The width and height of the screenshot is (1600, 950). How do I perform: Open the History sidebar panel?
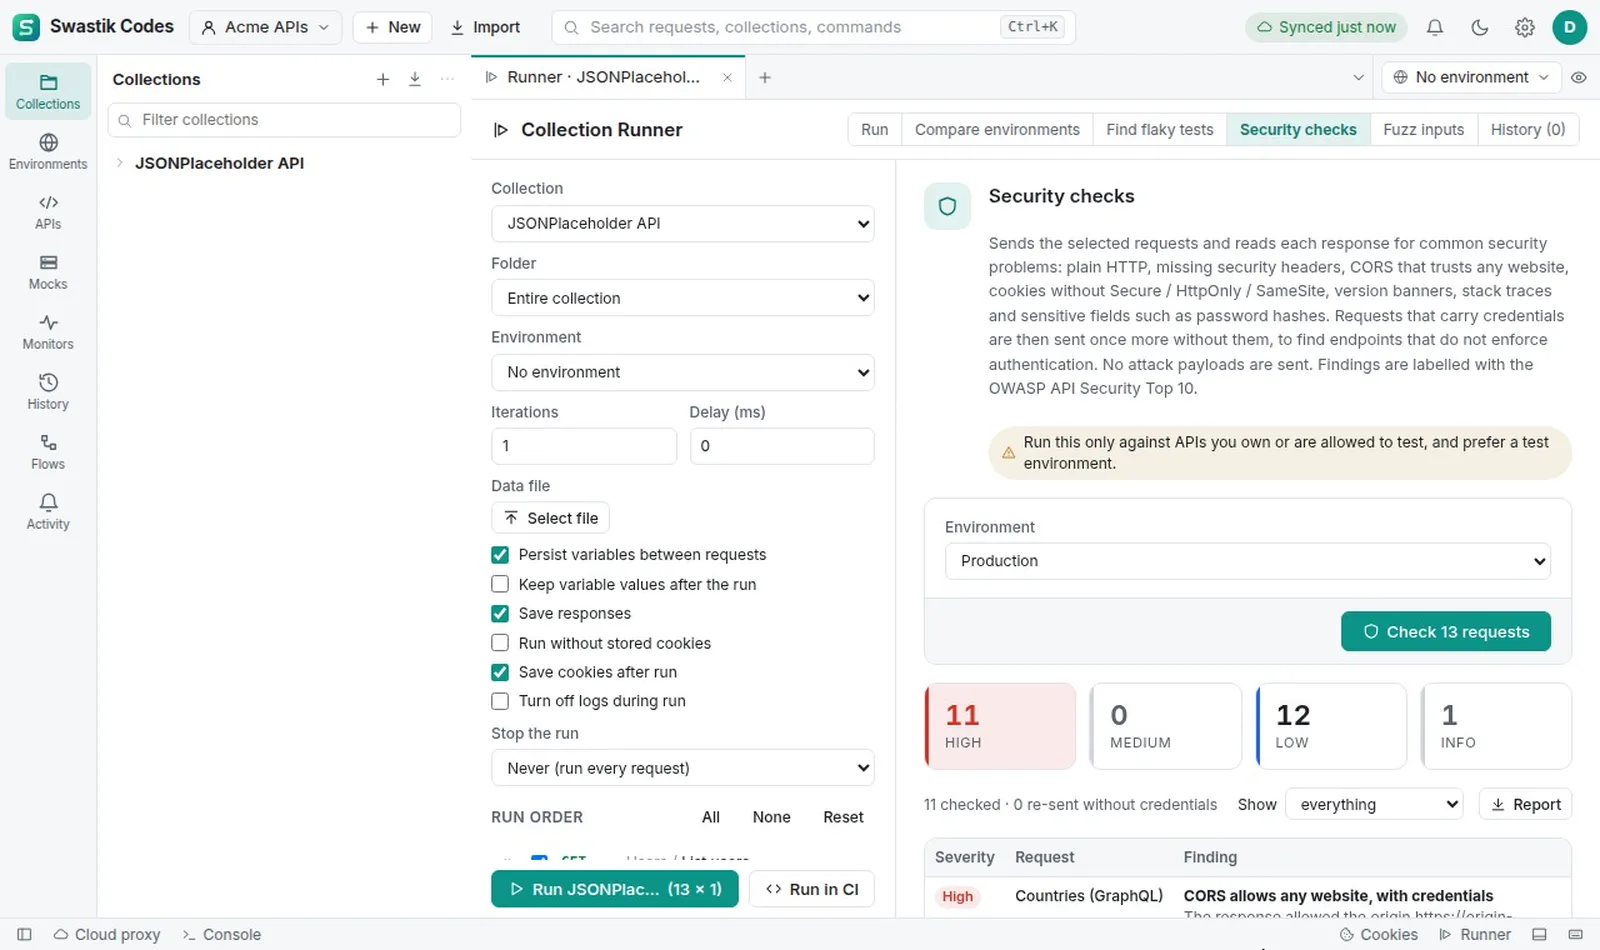pos(48,391)
